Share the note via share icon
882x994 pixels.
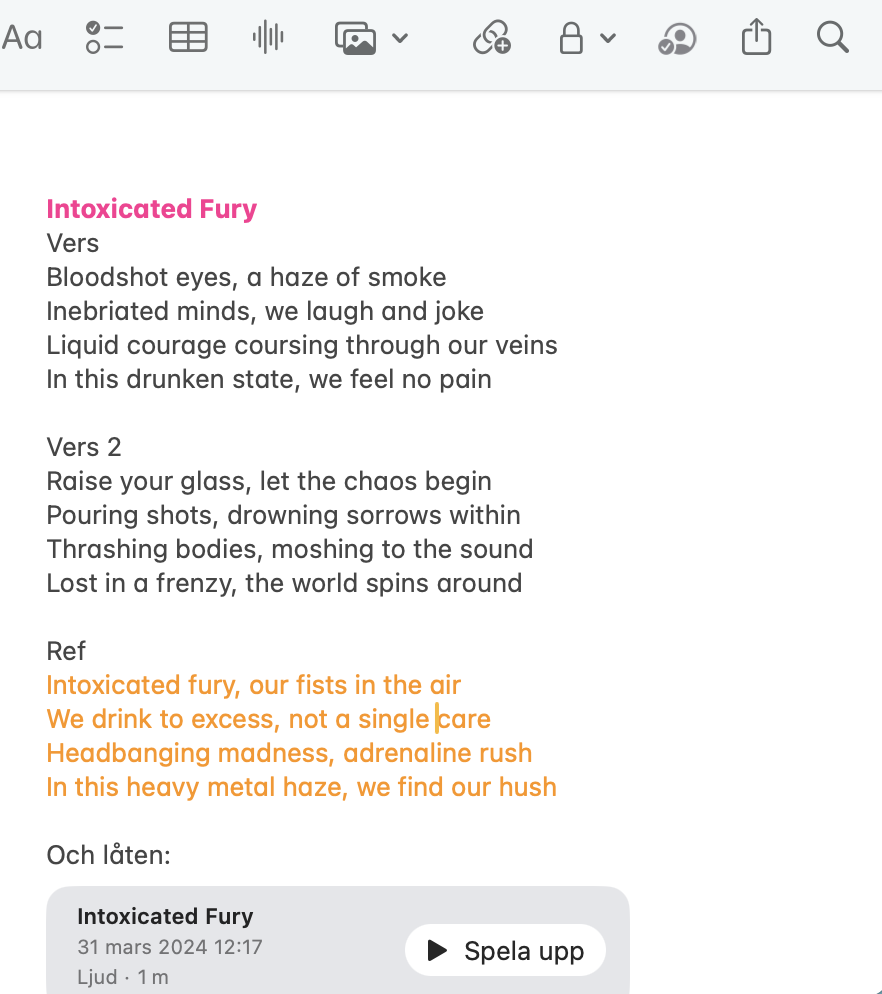[757, 39]
